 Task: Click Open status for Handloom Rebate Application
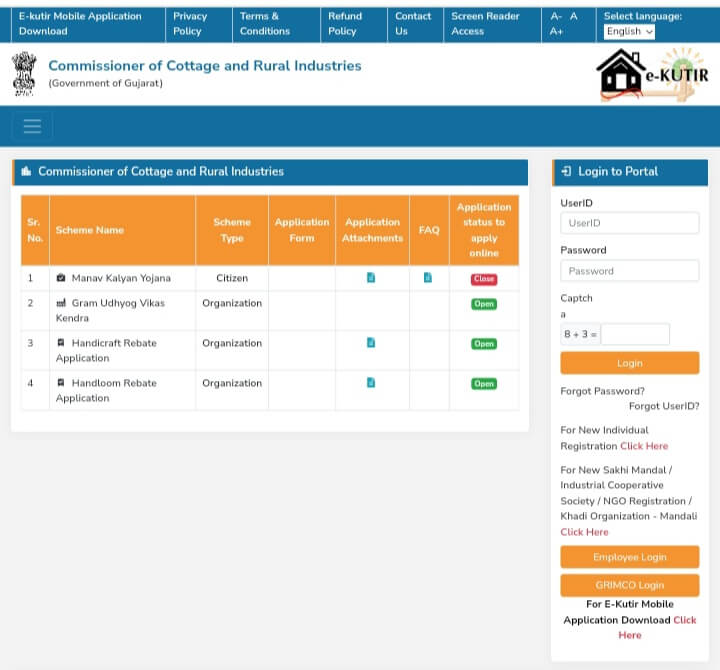click(484, 384)
